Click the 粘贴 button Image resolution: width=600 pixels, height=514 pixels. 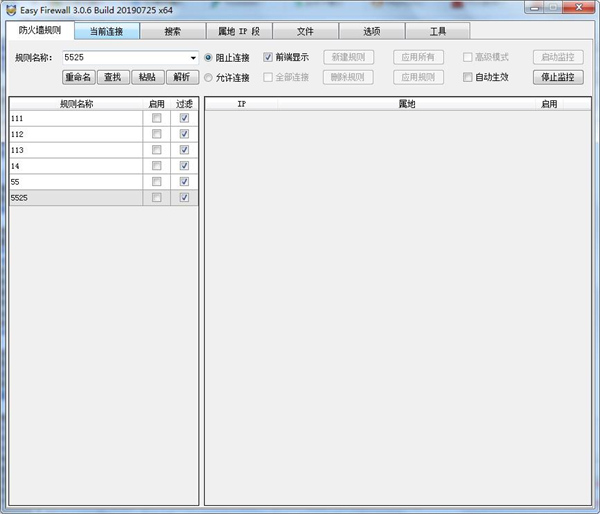point(146,77)
